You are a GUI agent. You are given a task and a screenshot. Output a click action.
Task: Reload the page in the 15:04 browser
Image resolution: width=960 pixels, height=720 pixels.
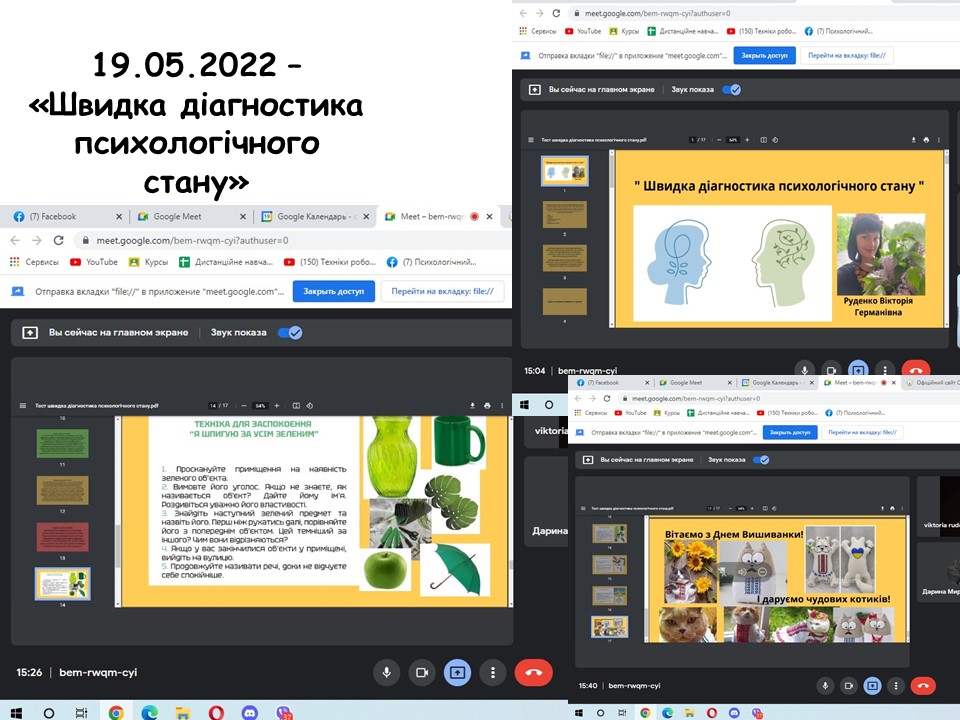[x=556, y=13]
